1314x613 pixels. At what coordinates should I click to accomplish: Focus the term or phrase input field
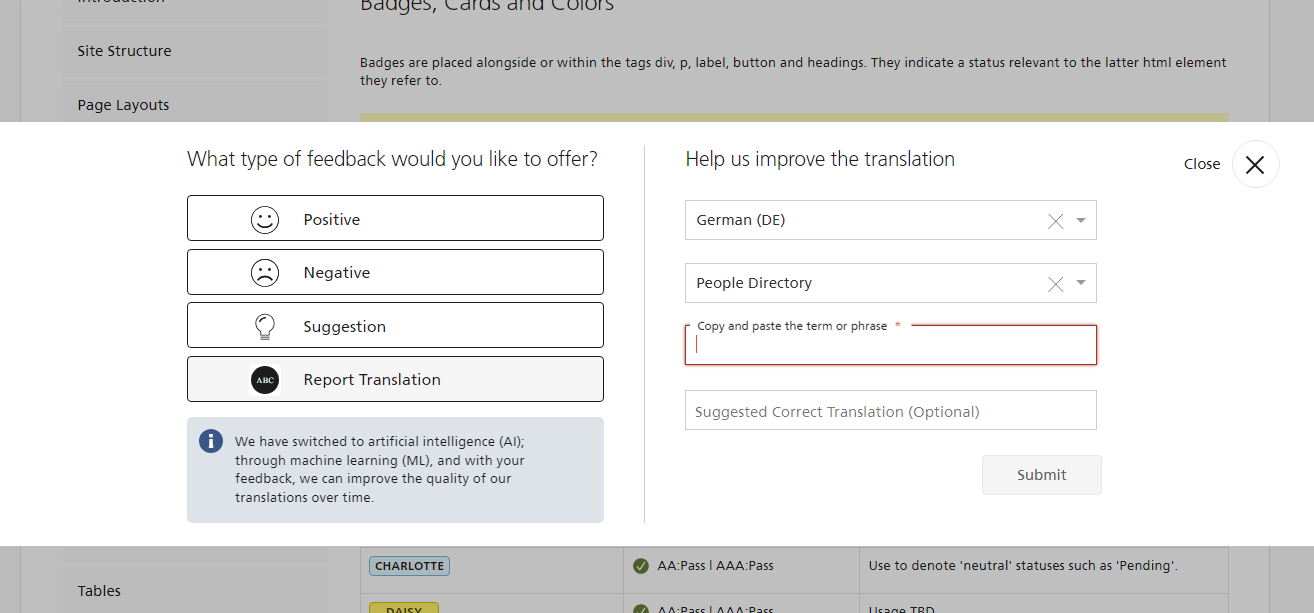click(x=890, y=346)
